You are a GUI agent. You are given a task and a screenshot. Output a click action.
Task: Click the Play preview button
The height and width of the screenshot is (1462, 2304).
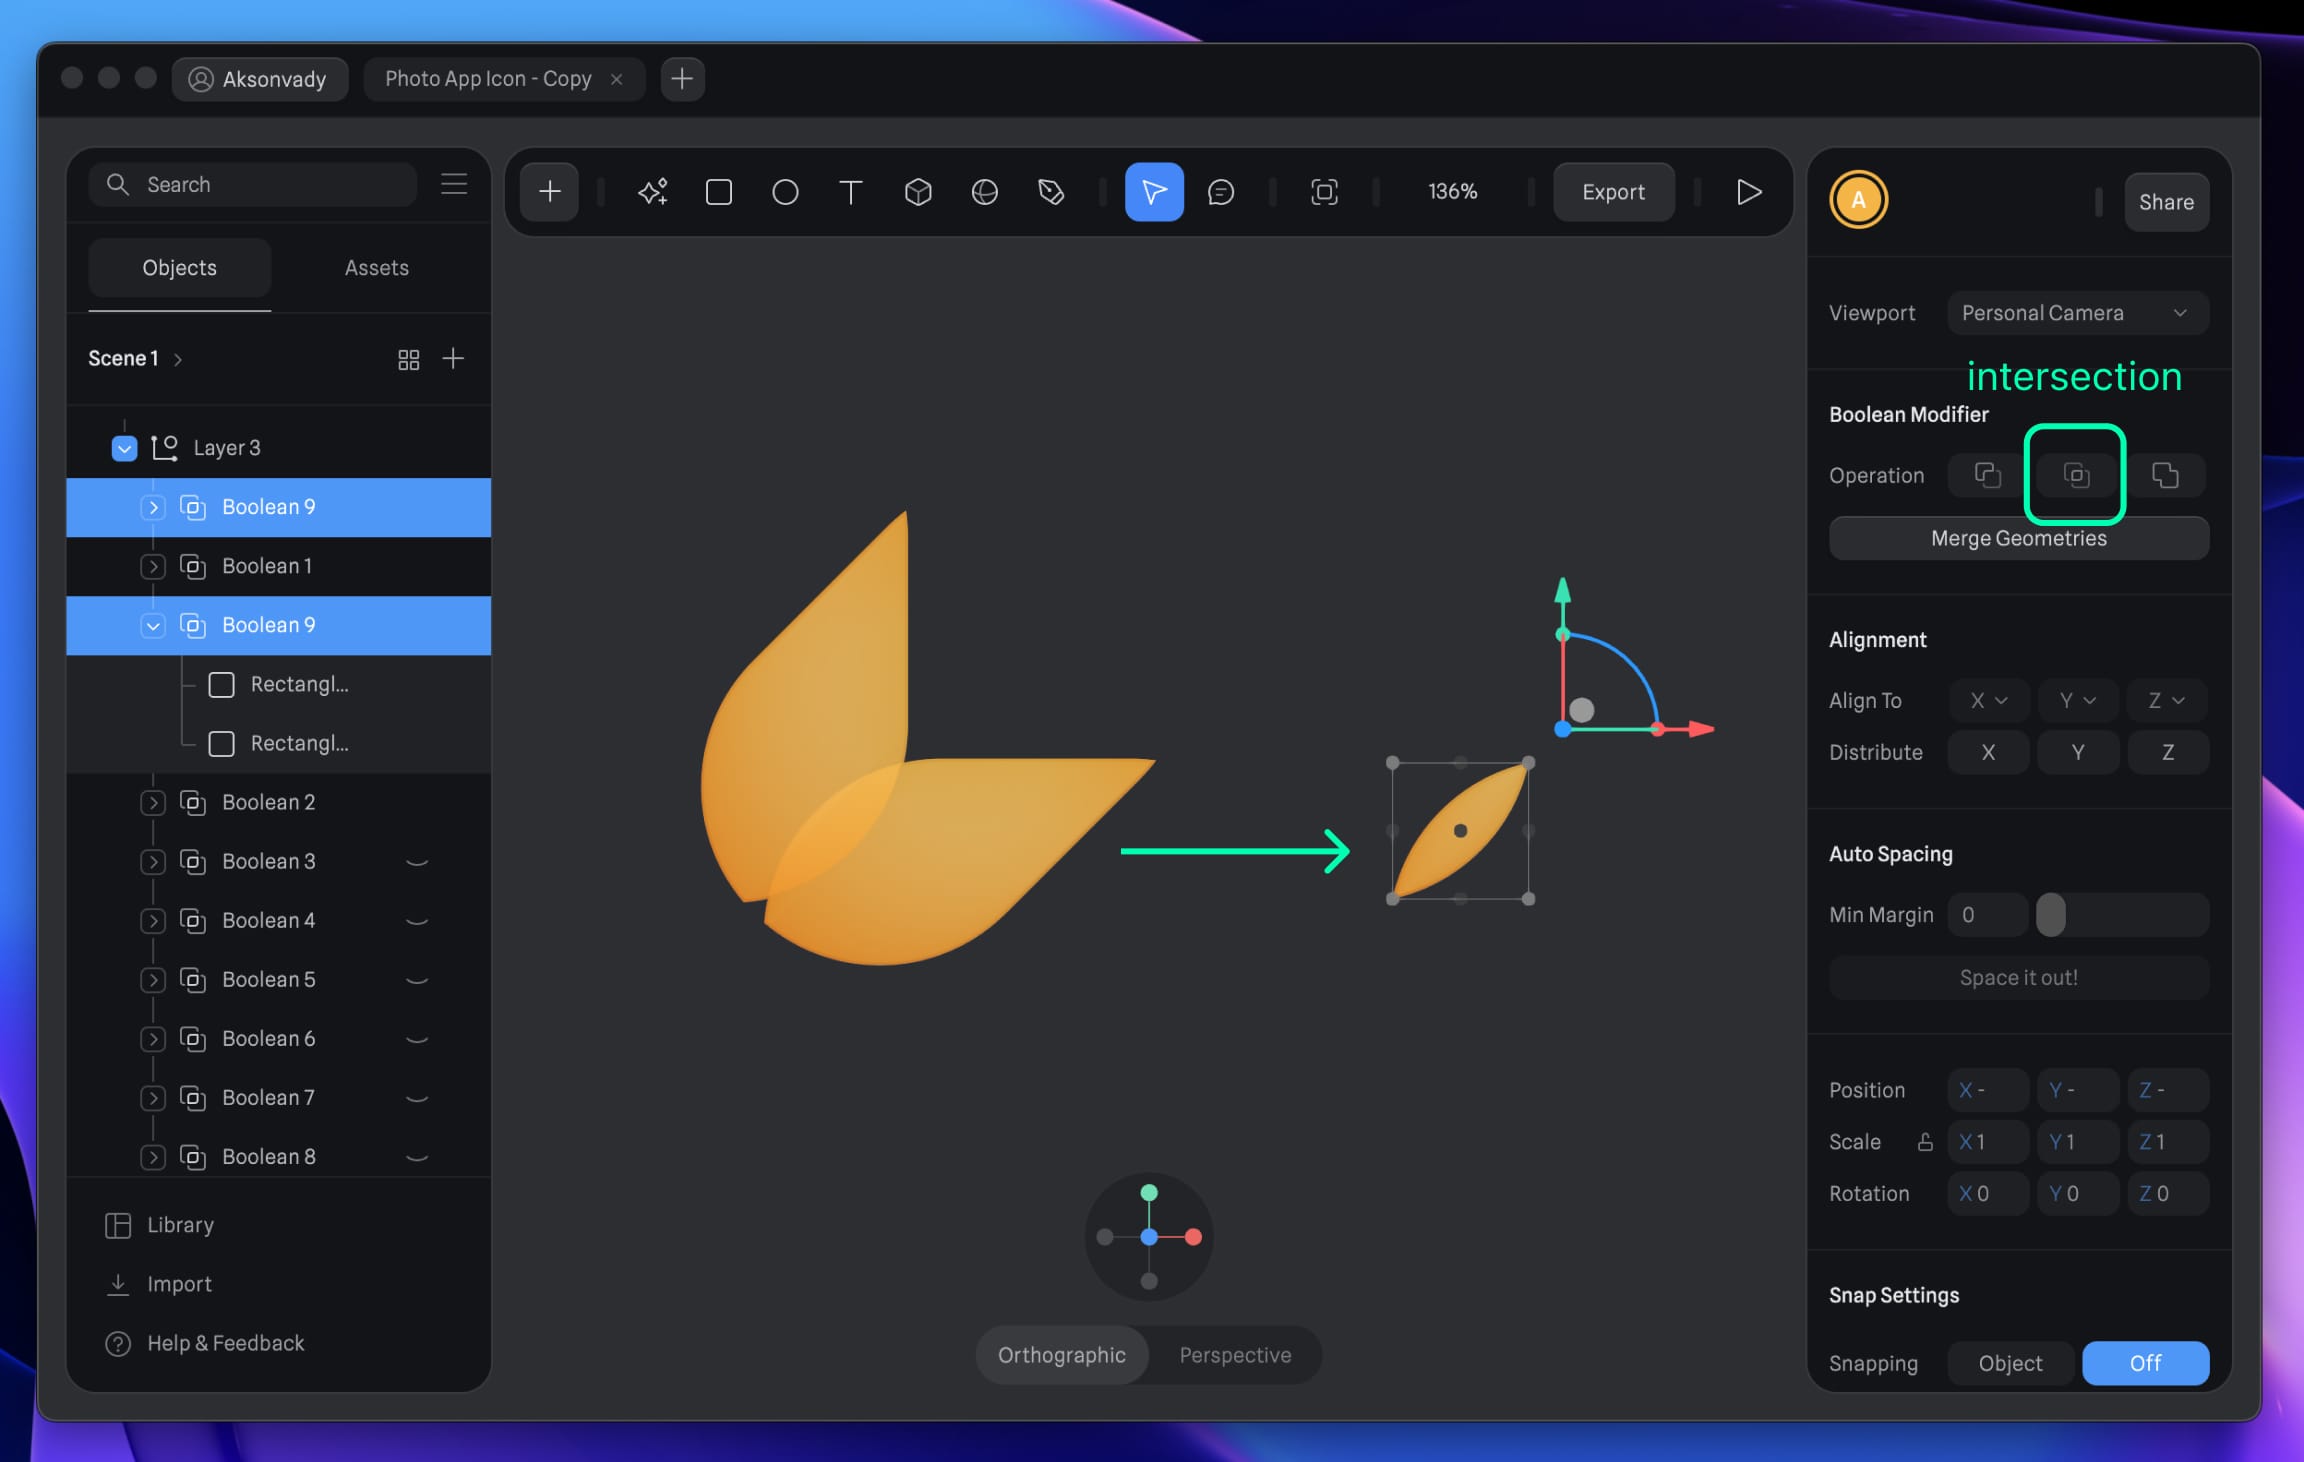pos(1748,192)
